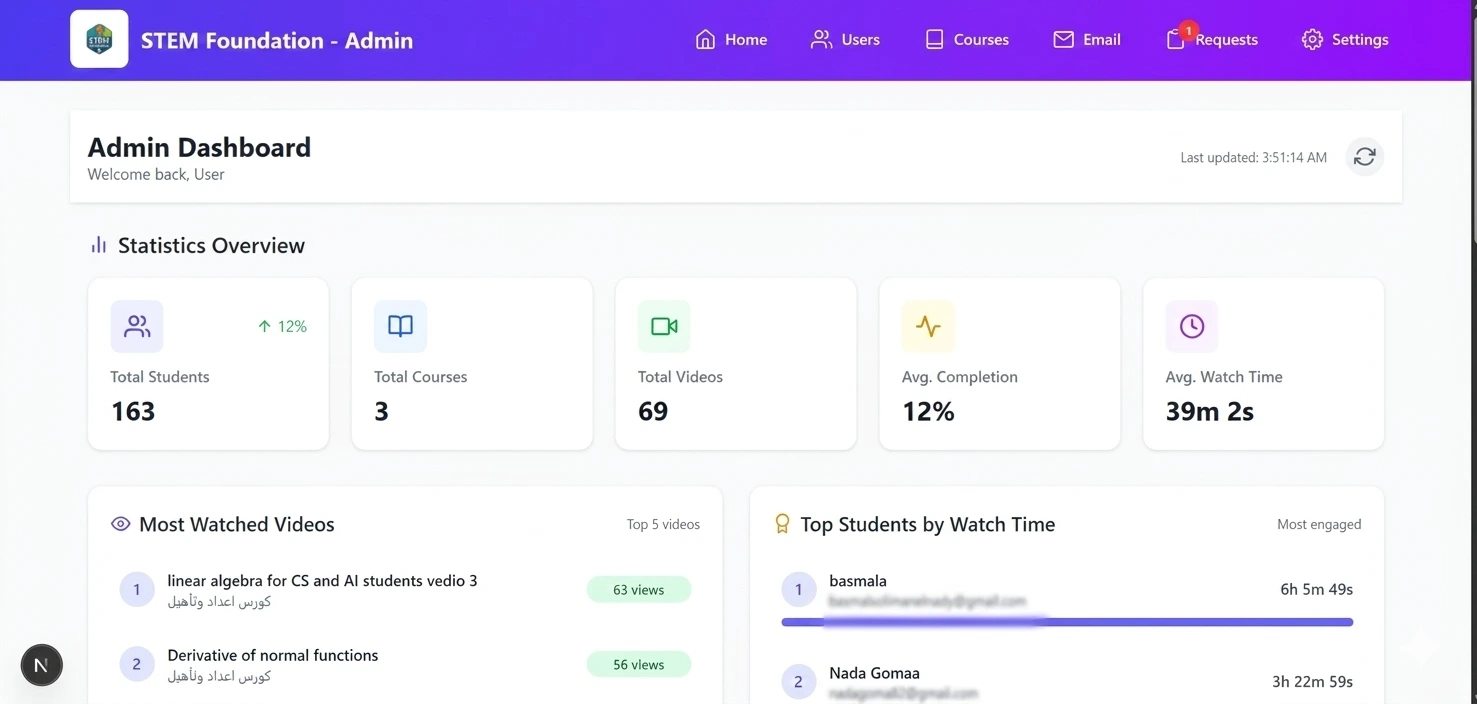
Task: Go to the Users page
Action: [845, 40]
